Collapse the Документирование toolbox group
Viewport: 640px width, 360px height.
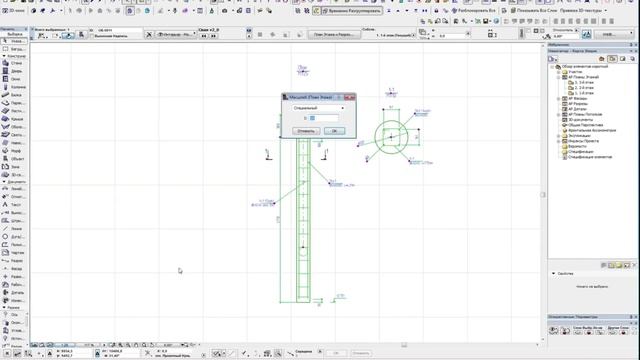(x=4, y=182)
